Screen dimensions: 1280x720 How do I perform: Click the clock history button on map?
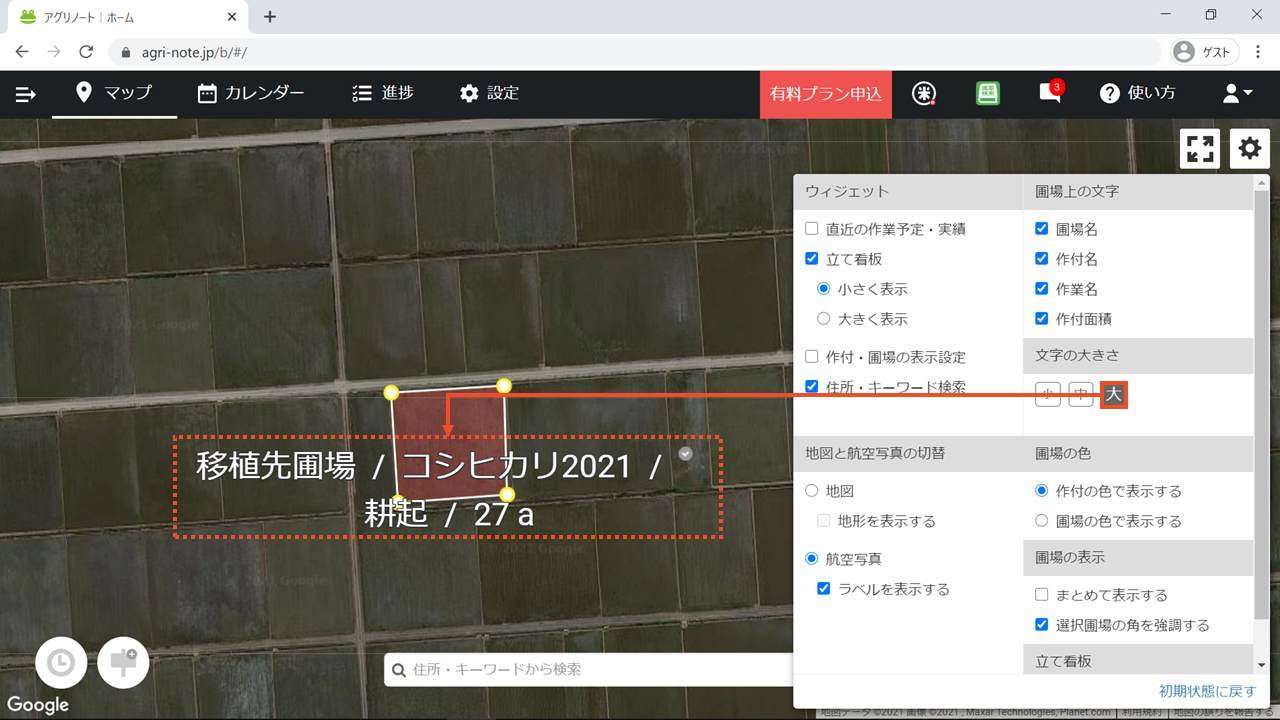61,663
